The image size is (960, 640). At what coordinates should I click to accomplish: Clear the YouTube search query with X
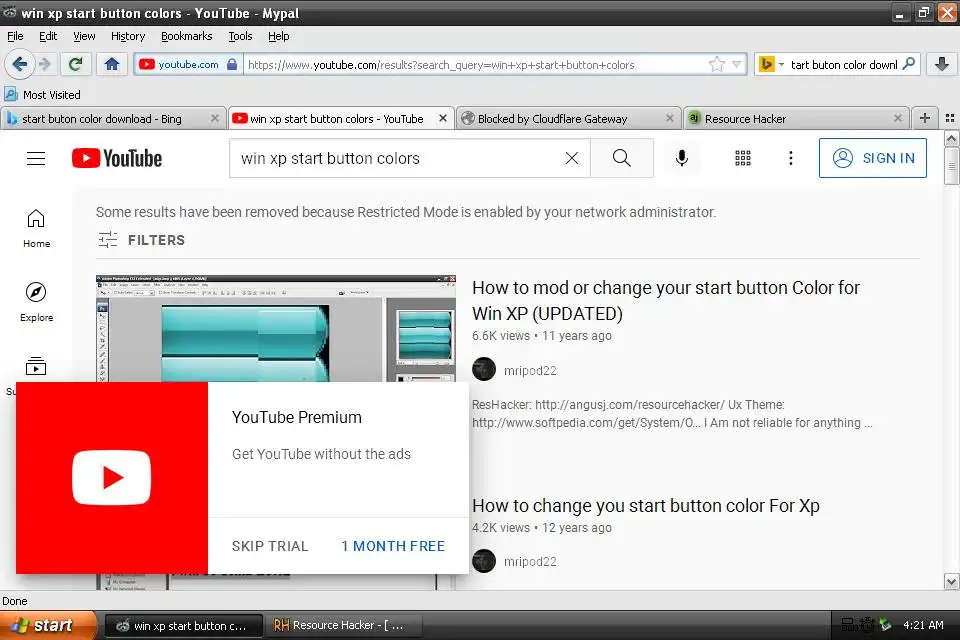tap(572, 158)
